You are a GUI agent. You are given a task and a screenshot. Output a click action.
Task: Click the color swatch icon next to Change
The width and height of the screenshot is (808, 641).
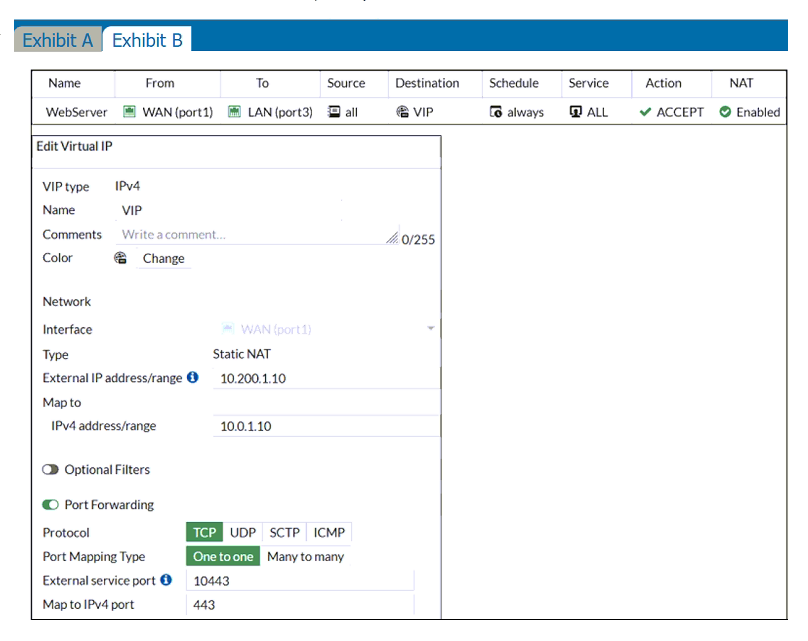pyautogui.click(x=121, y=258)
